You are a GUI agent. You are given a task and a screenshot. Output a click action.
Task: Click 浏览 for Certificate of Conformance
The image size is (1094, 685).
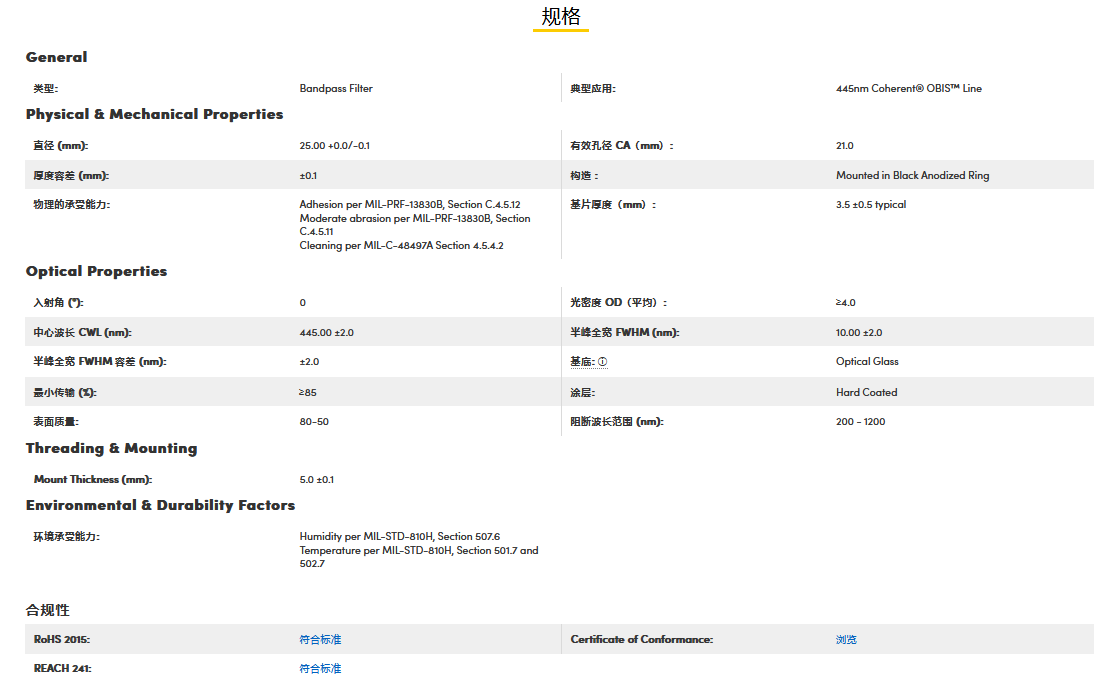[846, 639]
